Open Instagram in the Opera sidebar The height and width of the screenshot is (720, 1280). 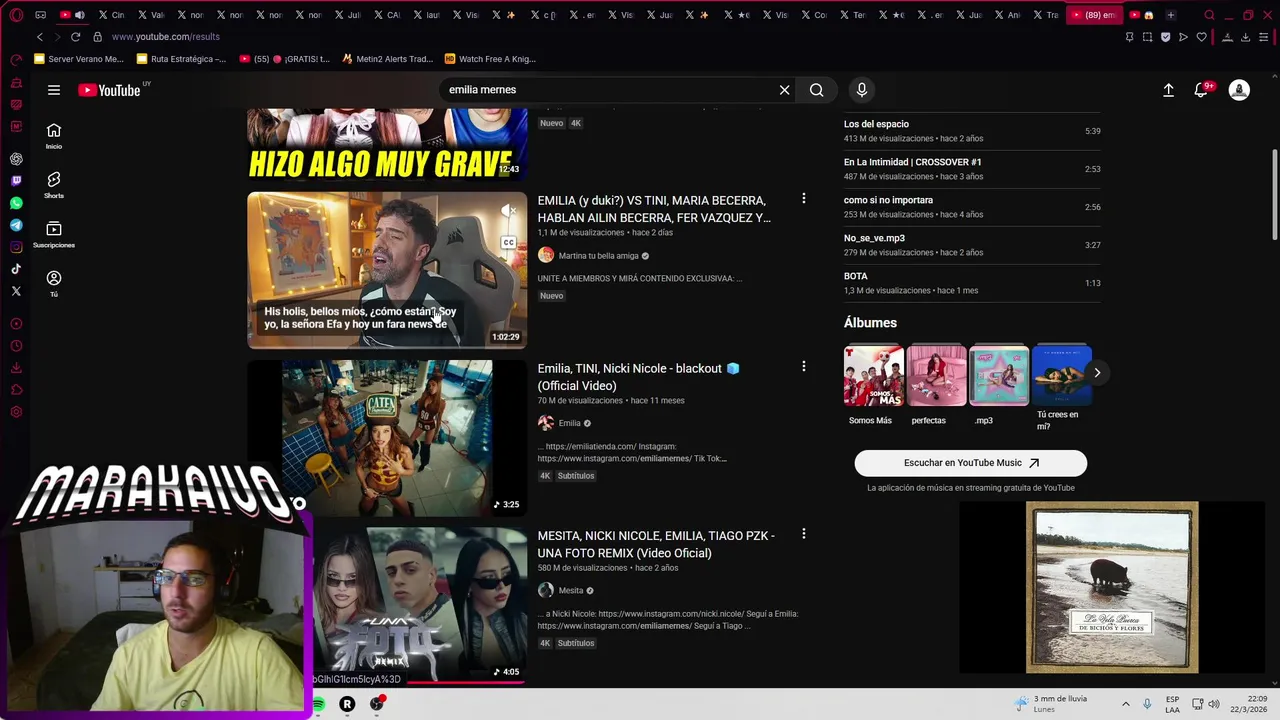pyautogui.click(x=16, y=247)
